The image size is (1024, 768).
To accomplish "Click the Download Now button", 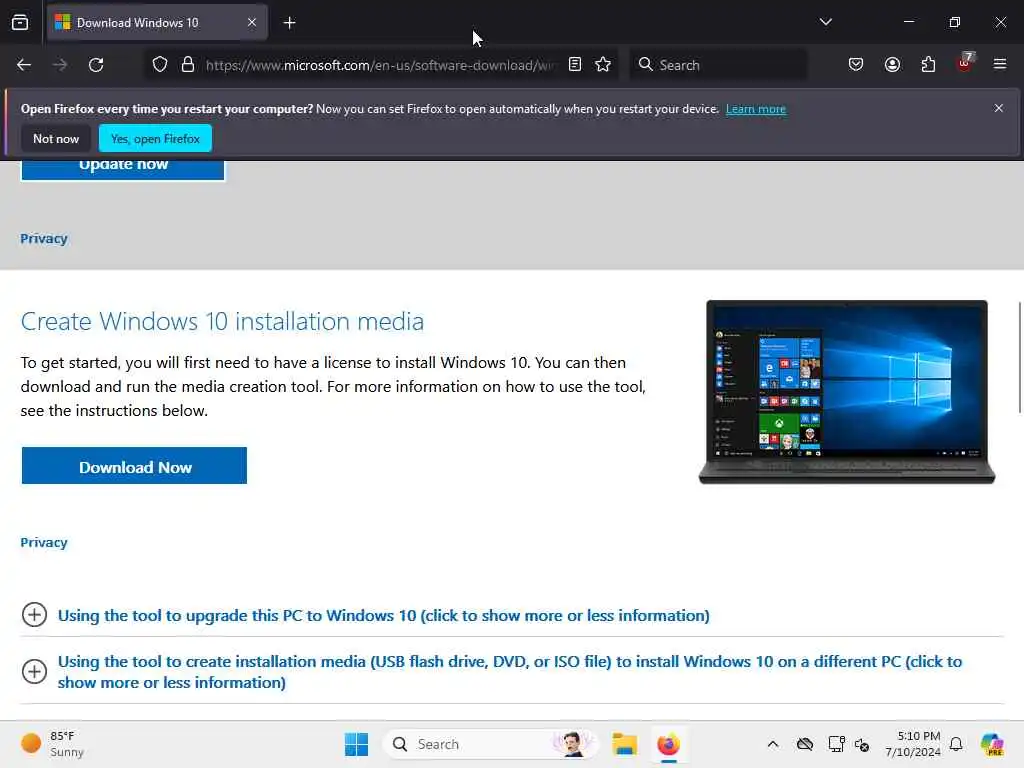I will 135,466.
